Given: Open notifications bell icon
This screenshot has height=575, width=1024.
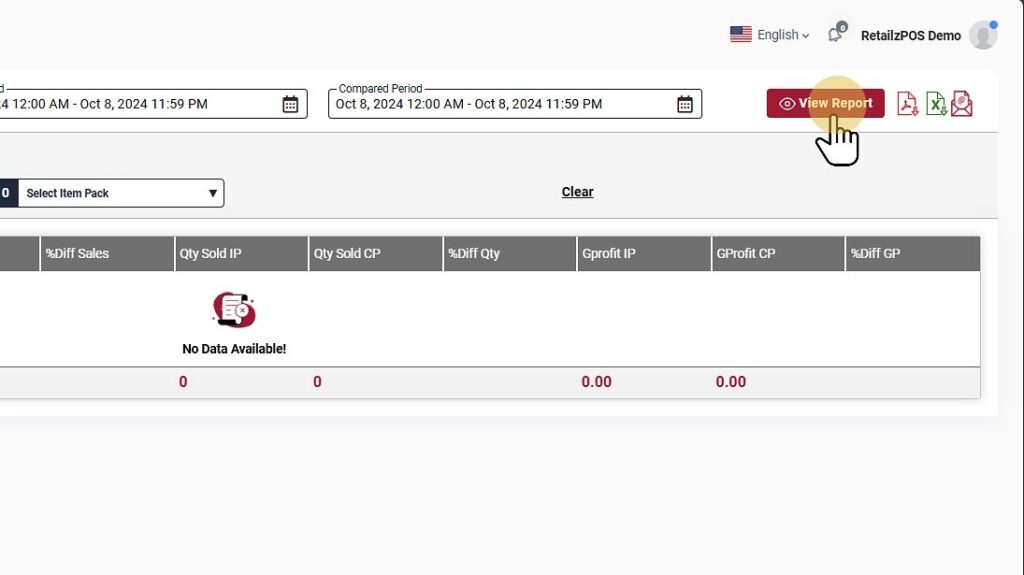Looking at the screenshot, I should [x=836, y=33].
